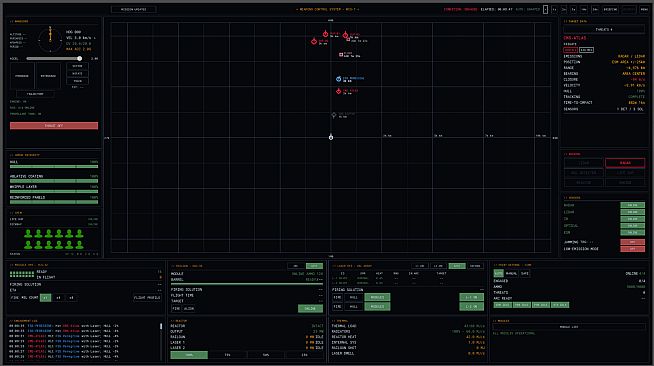The image size is (654, 366).
Task: Select Prograde maneuver button
Action: coord(22,76)
